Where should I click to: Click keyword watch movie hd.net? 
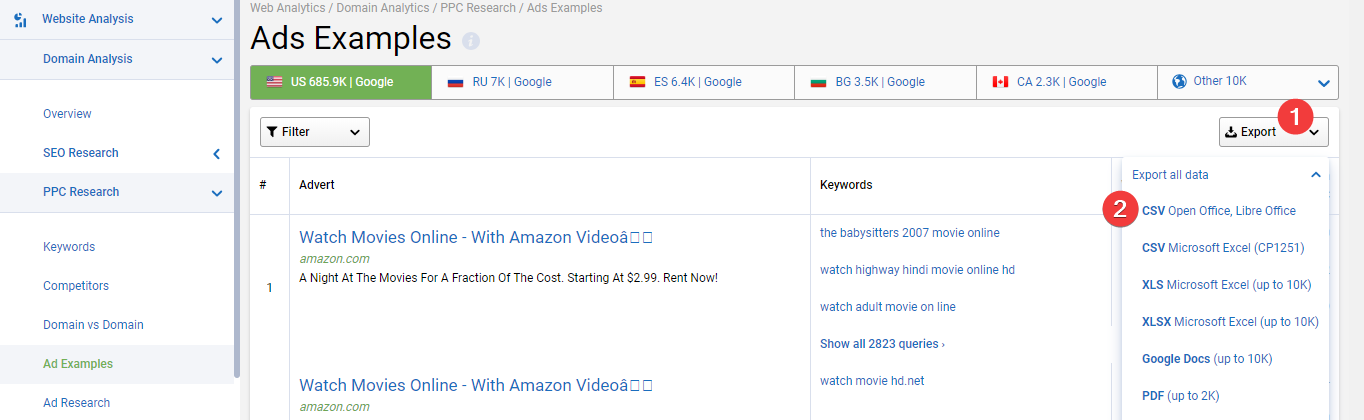pos(872,380)
